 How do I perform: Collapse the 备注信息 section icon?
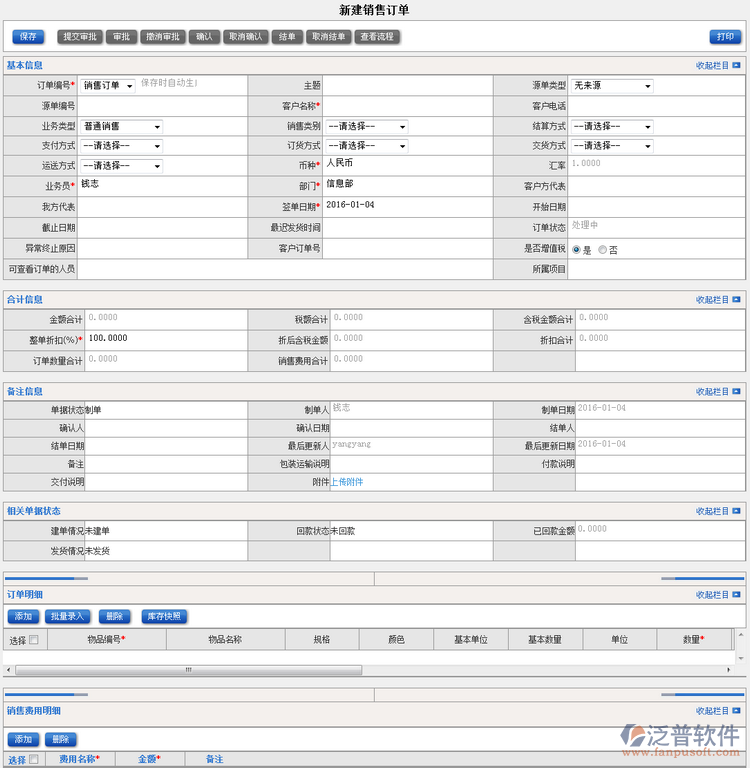(x=736, y=391)
